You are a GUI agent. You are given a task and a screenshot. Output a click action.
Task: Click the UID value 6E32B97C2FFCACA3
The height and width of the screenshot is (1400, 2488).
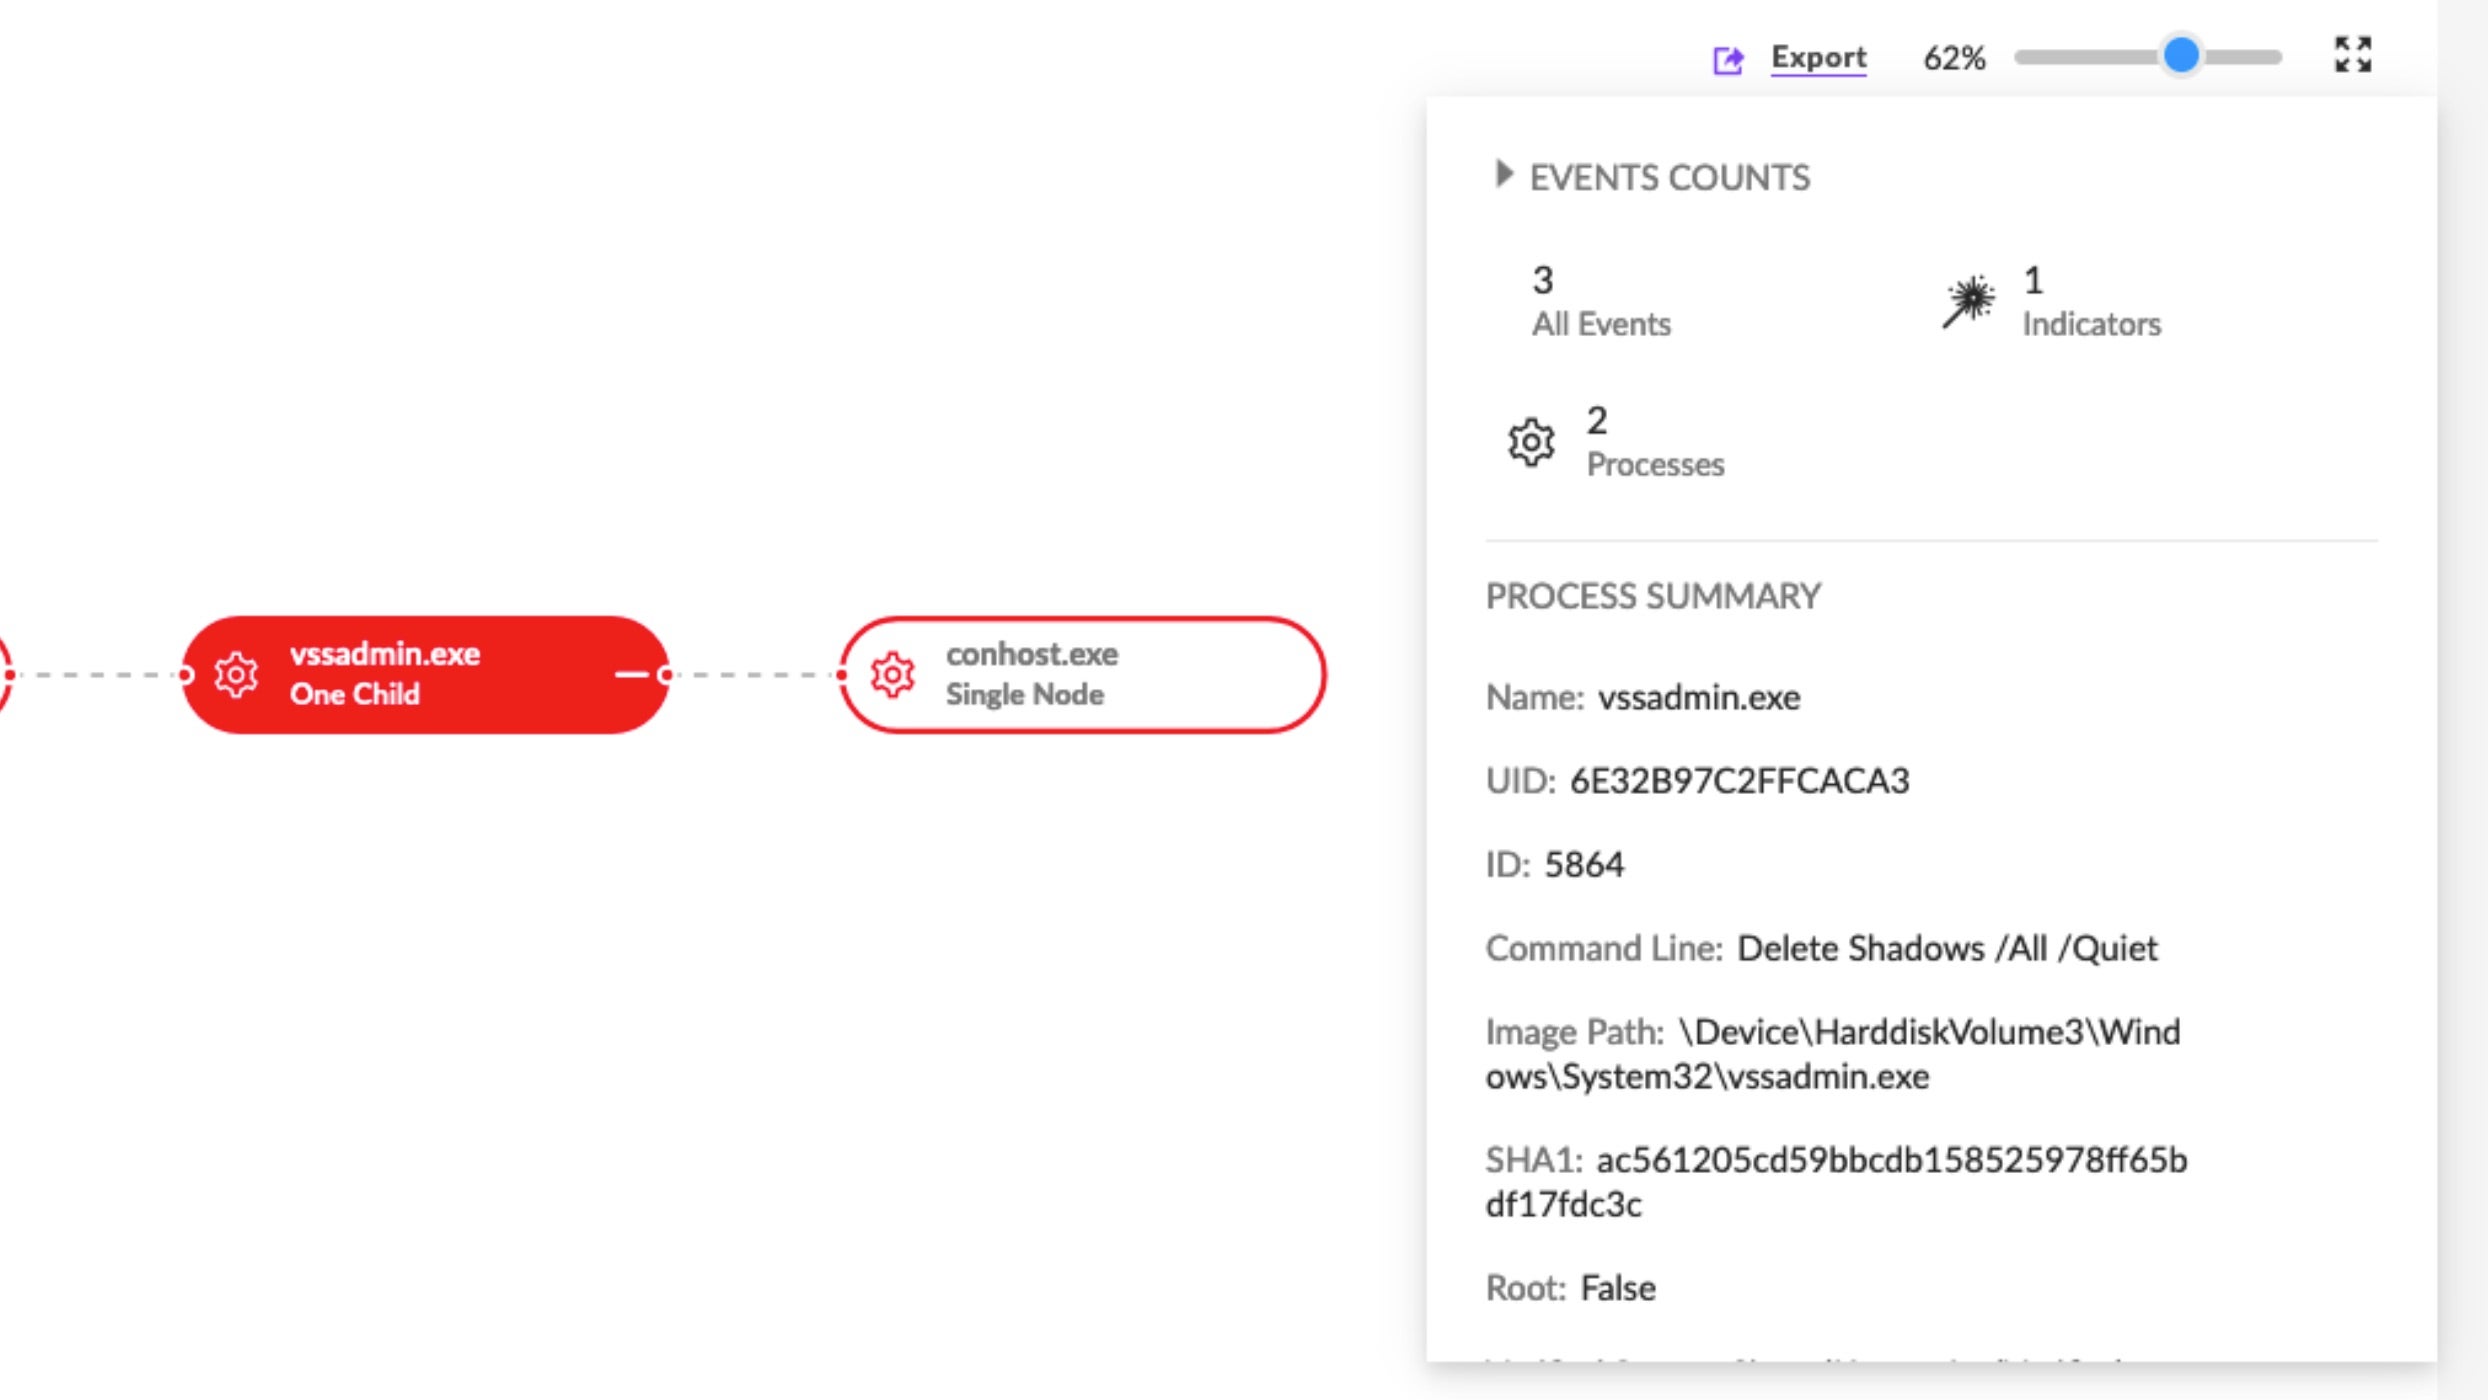(1739, 781)
